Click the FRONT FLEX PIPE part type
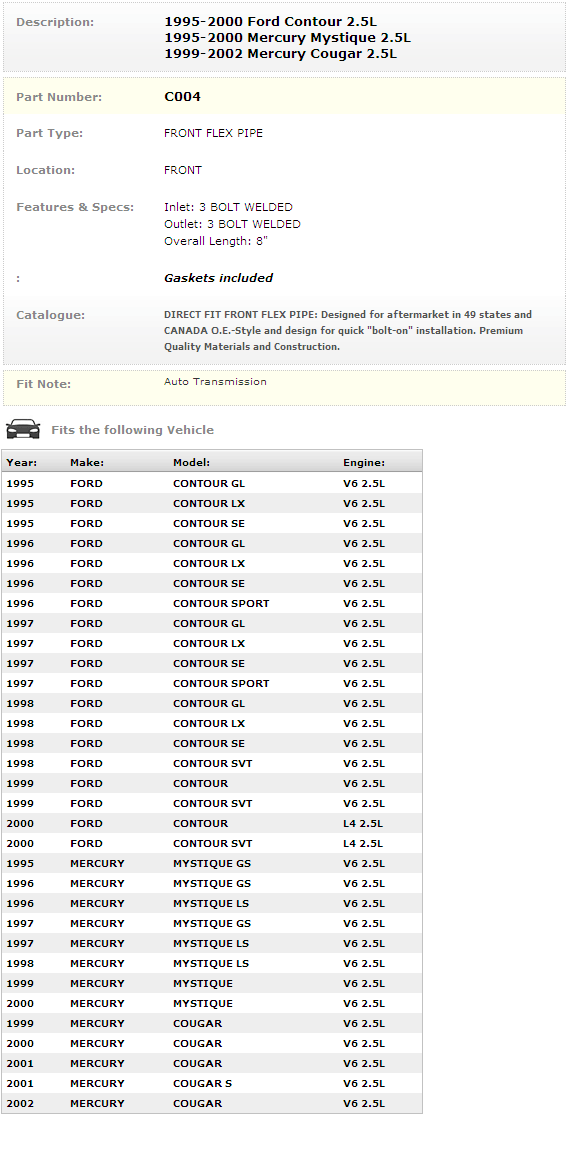Screen dimensions: 570x1149 coord(213,133)
